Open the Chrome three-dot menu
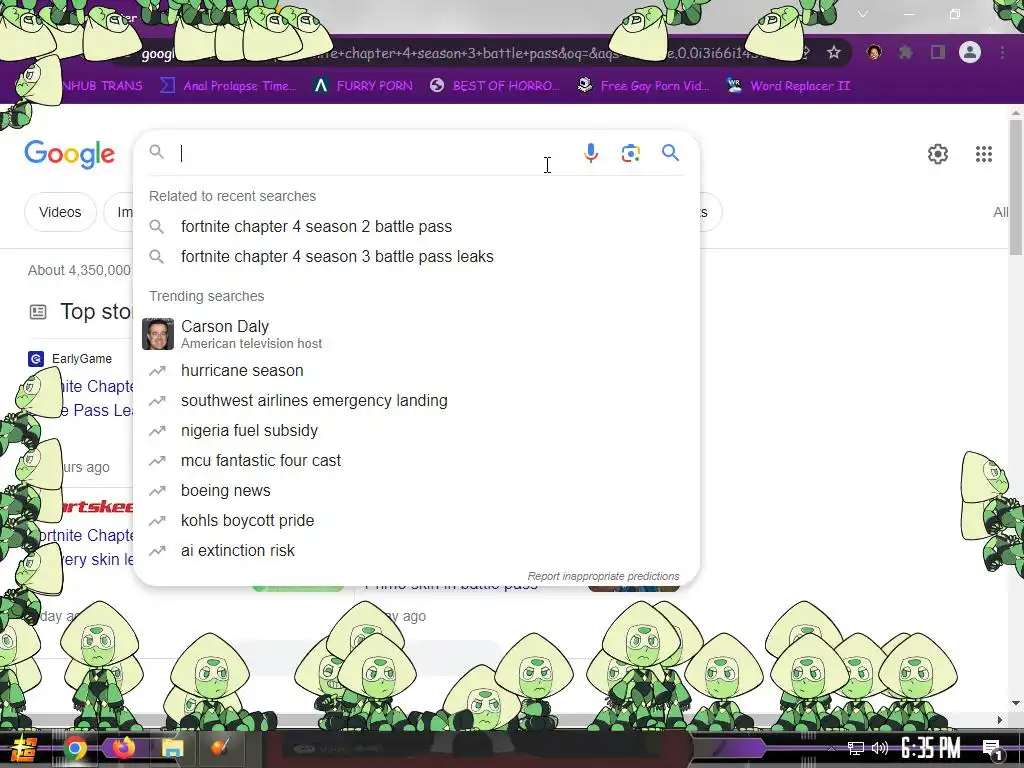Image resolution: width=1024 pixels, height=768 pixels. pos(1002,52)
